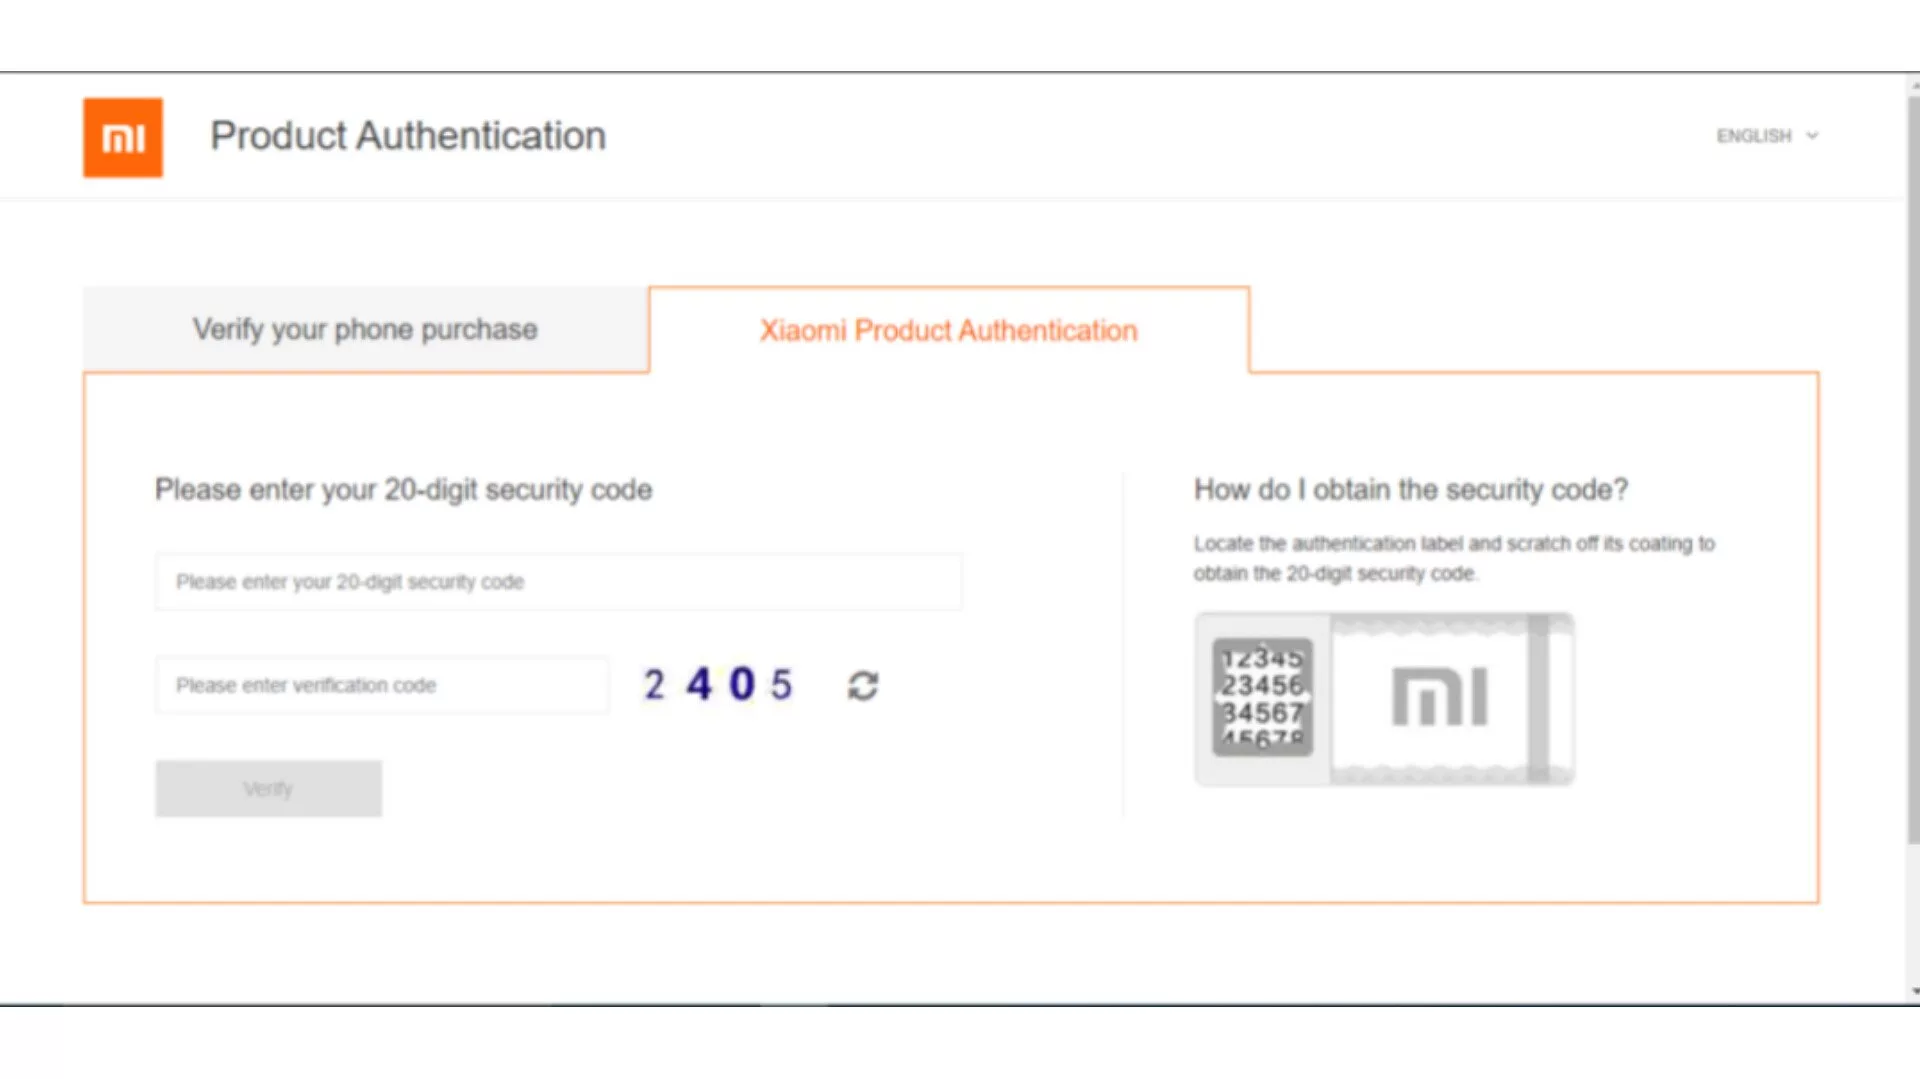Click 'Please enter your 20-digit security code' heading
This screenshot has width=1920, height=1079.
click(403, 490)
